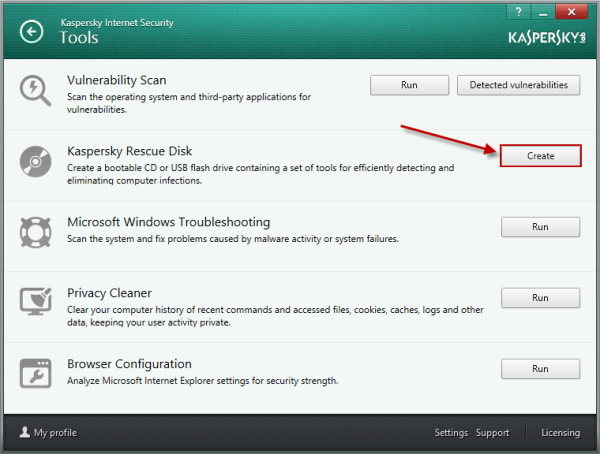Image resolution: width=600 pixels, height=454 pixels.
Task: Click the Windows Troubleshooting lifebuoy icon
Action: click(x=37, y=233)
